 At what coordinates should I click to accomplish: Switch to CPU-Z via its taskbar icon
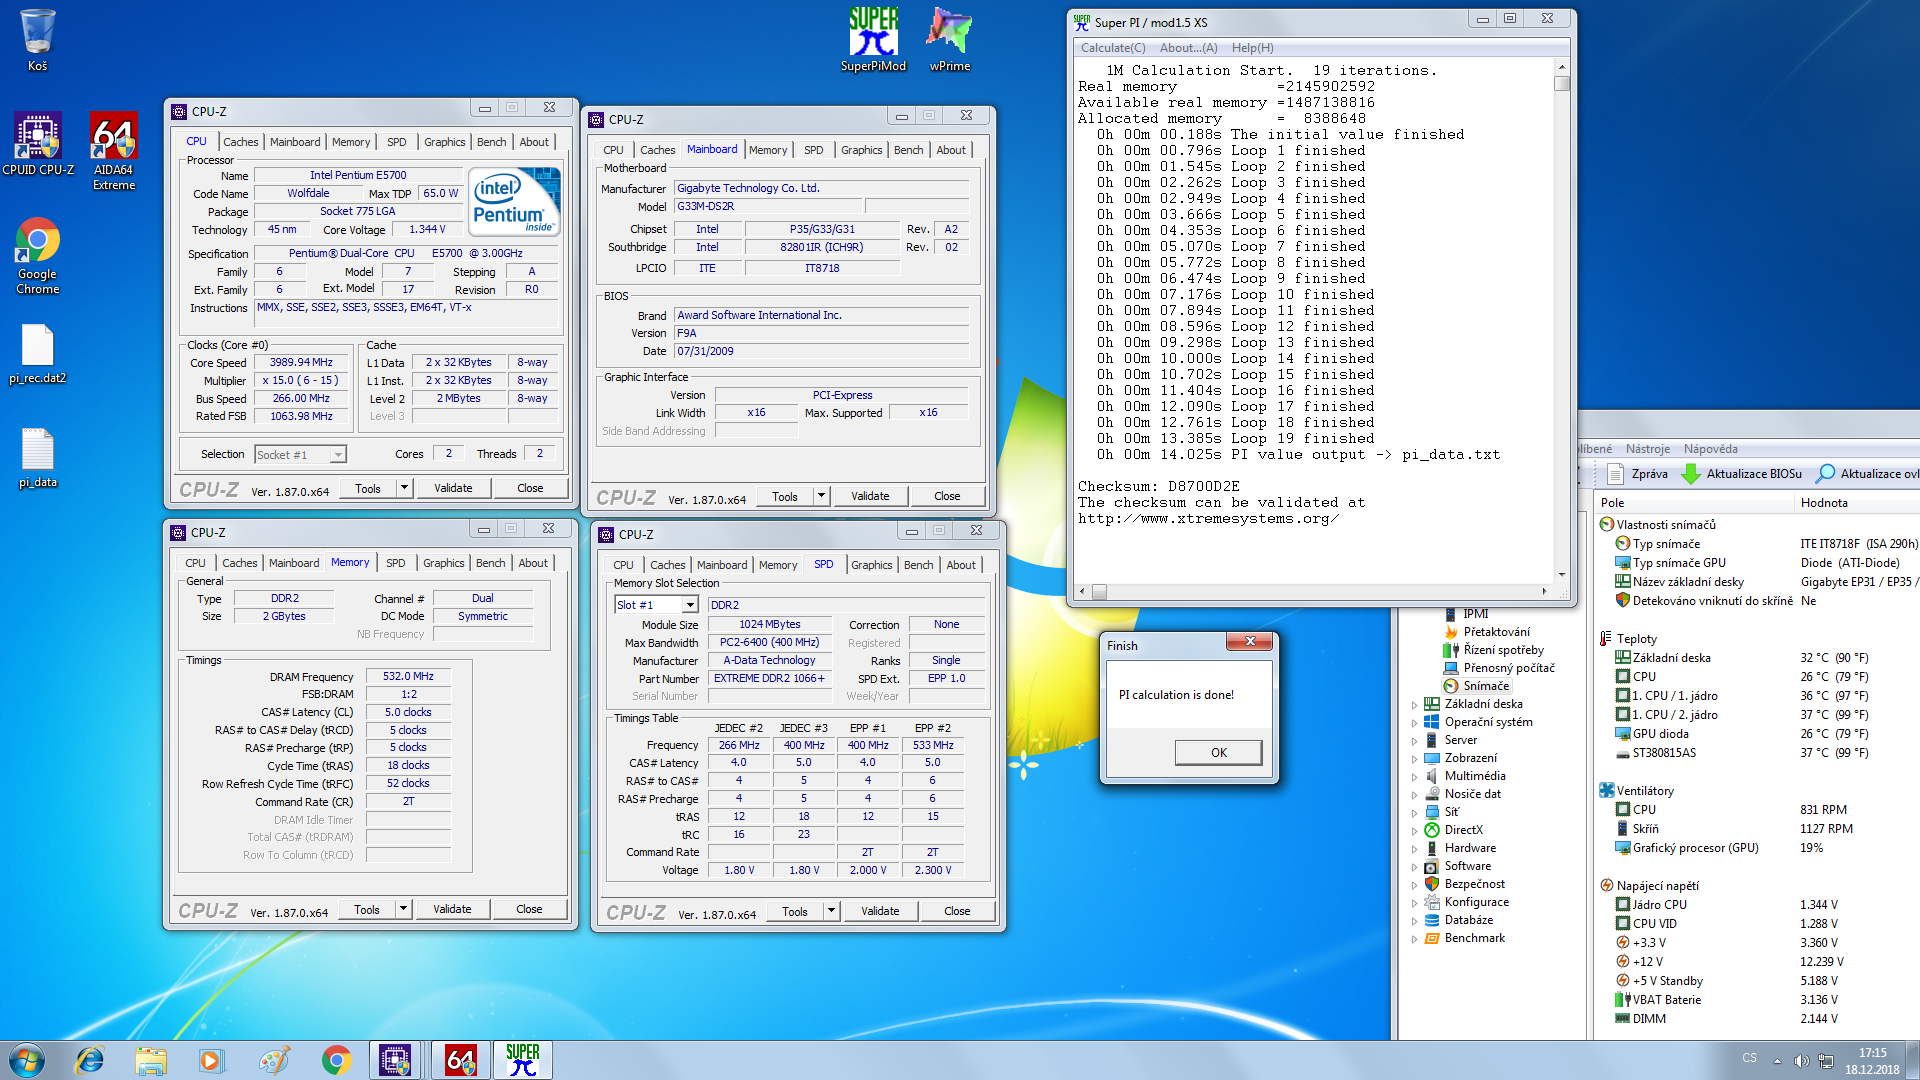395,1060
